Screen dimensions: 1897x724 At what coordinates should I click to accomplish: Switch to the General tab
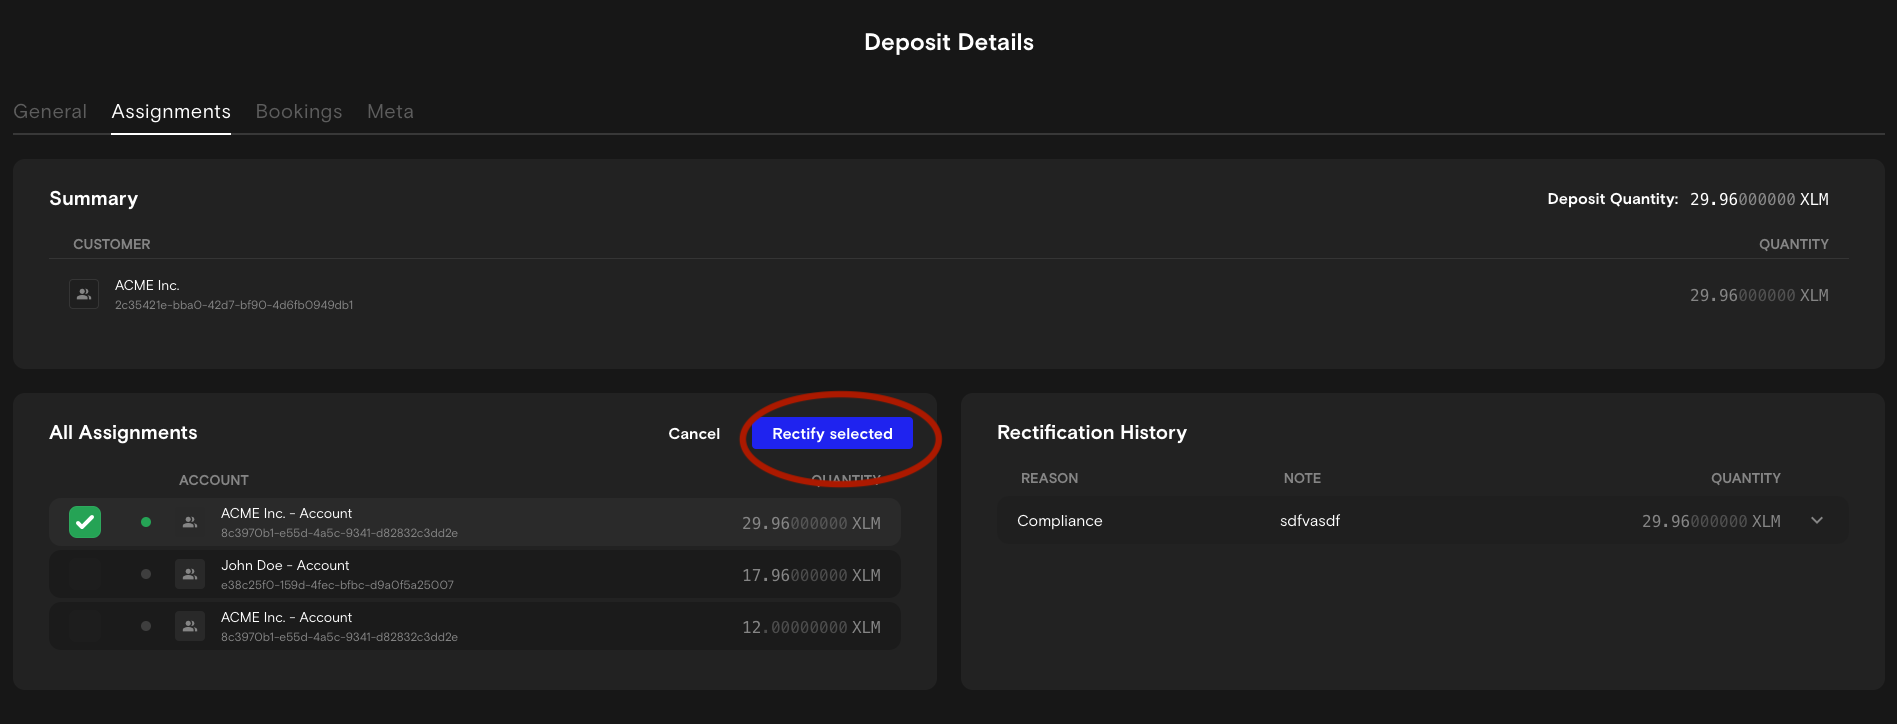coord(50,112)
